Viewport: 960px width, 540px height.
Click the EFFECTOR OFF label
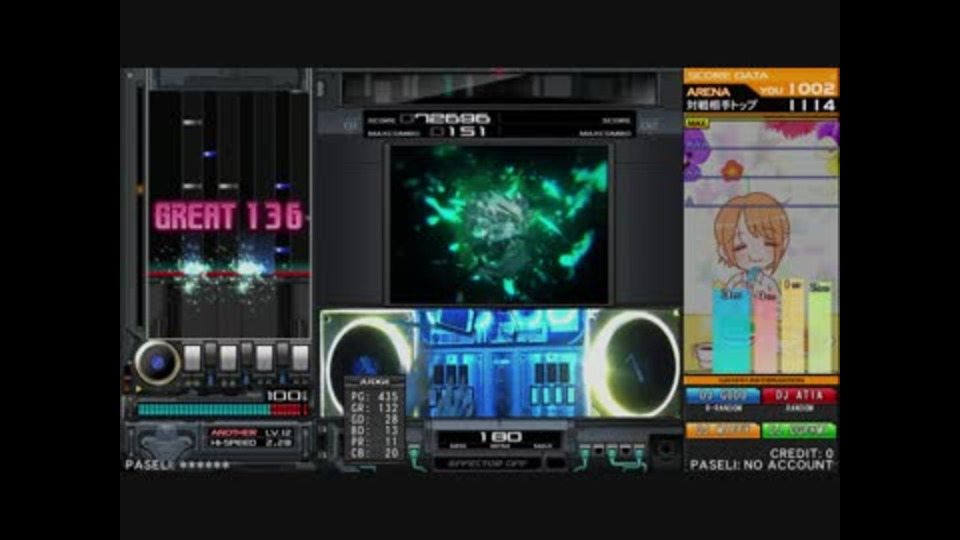point(488,464)
